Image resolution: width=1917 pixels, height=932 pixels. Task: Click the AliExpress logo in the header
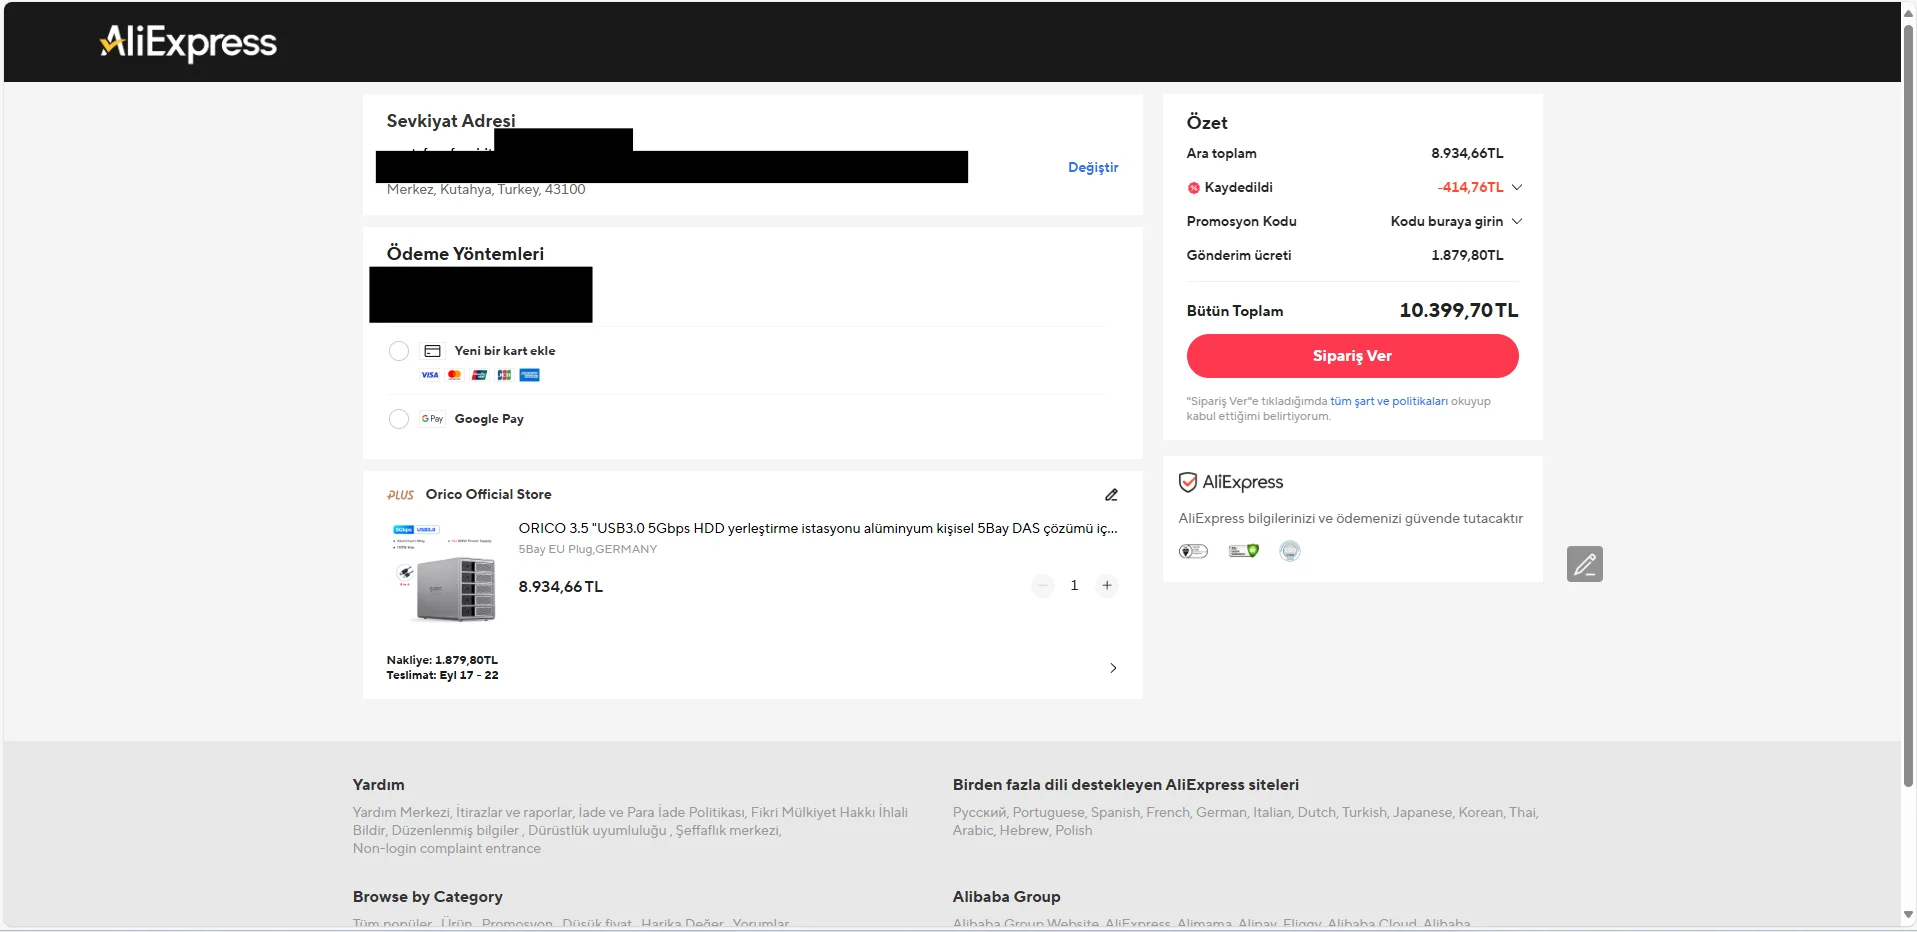pos(188,42)
